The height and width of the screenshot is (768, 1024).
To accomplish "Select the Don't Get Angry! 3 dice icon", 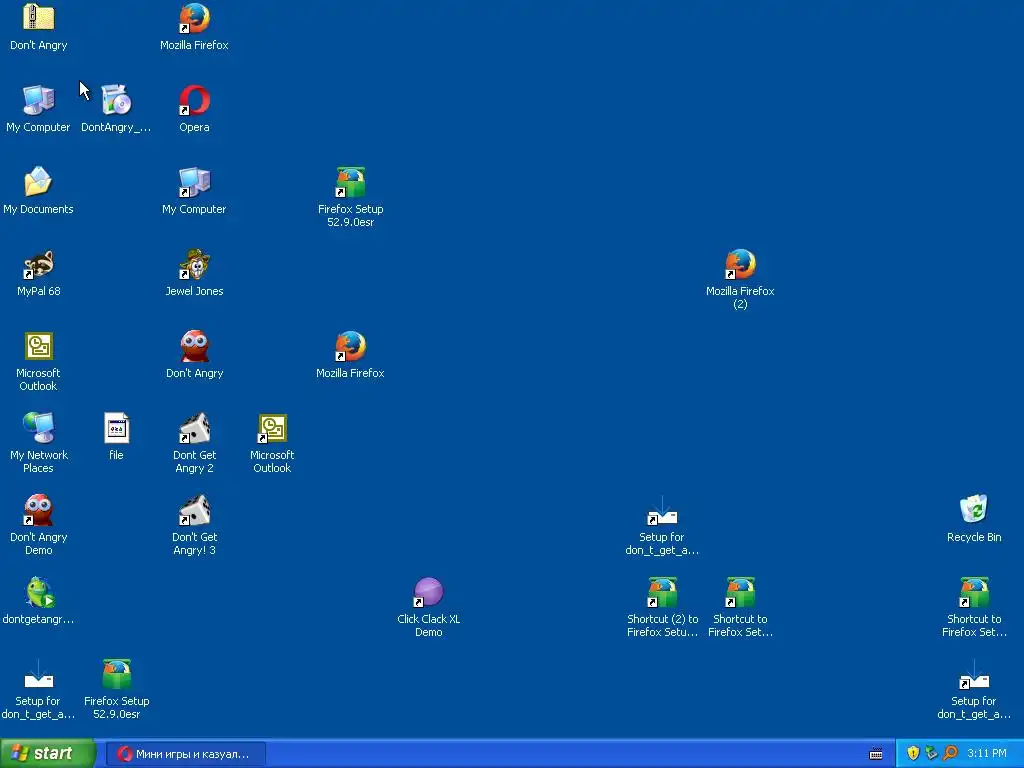I will point(194,510).
